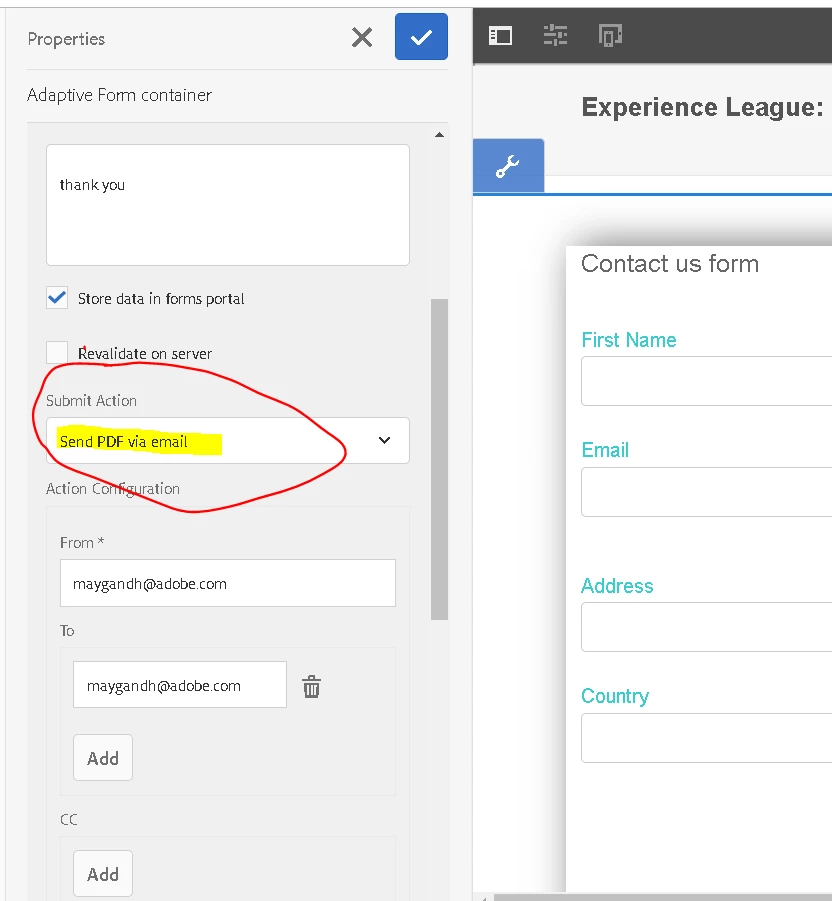Click the Email form field
Image resolution: width=832 pixels, height=901 pixels.
707,492
